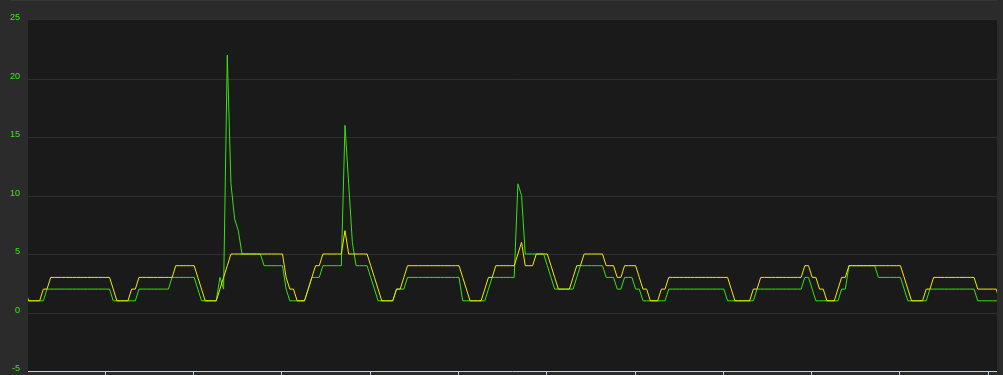Viewport: 1003px width, 375px height.
Task: Select the 10 y-axis label
Action: pyautogui.click(x=15, y=193)
